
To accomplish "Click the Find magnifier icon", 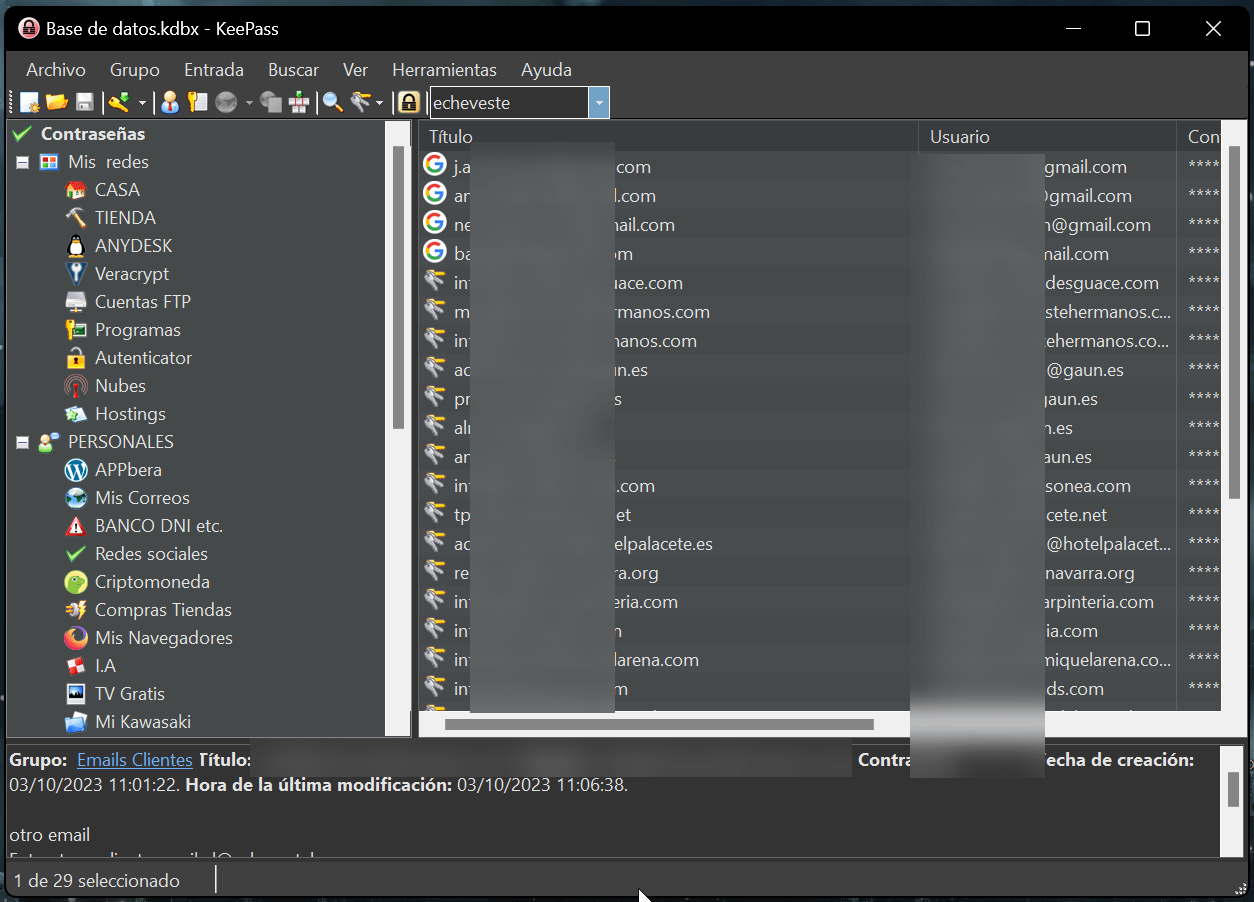I will 332,102.
